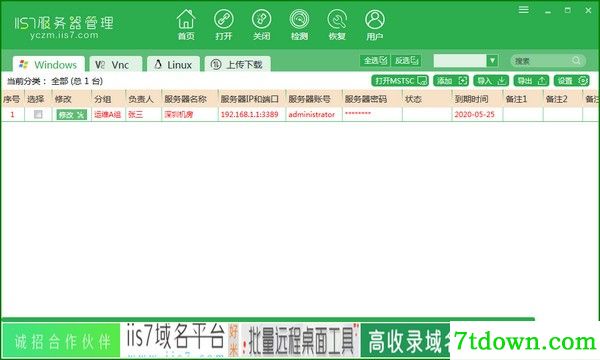Switch to the Linux tab

[173, 64]
